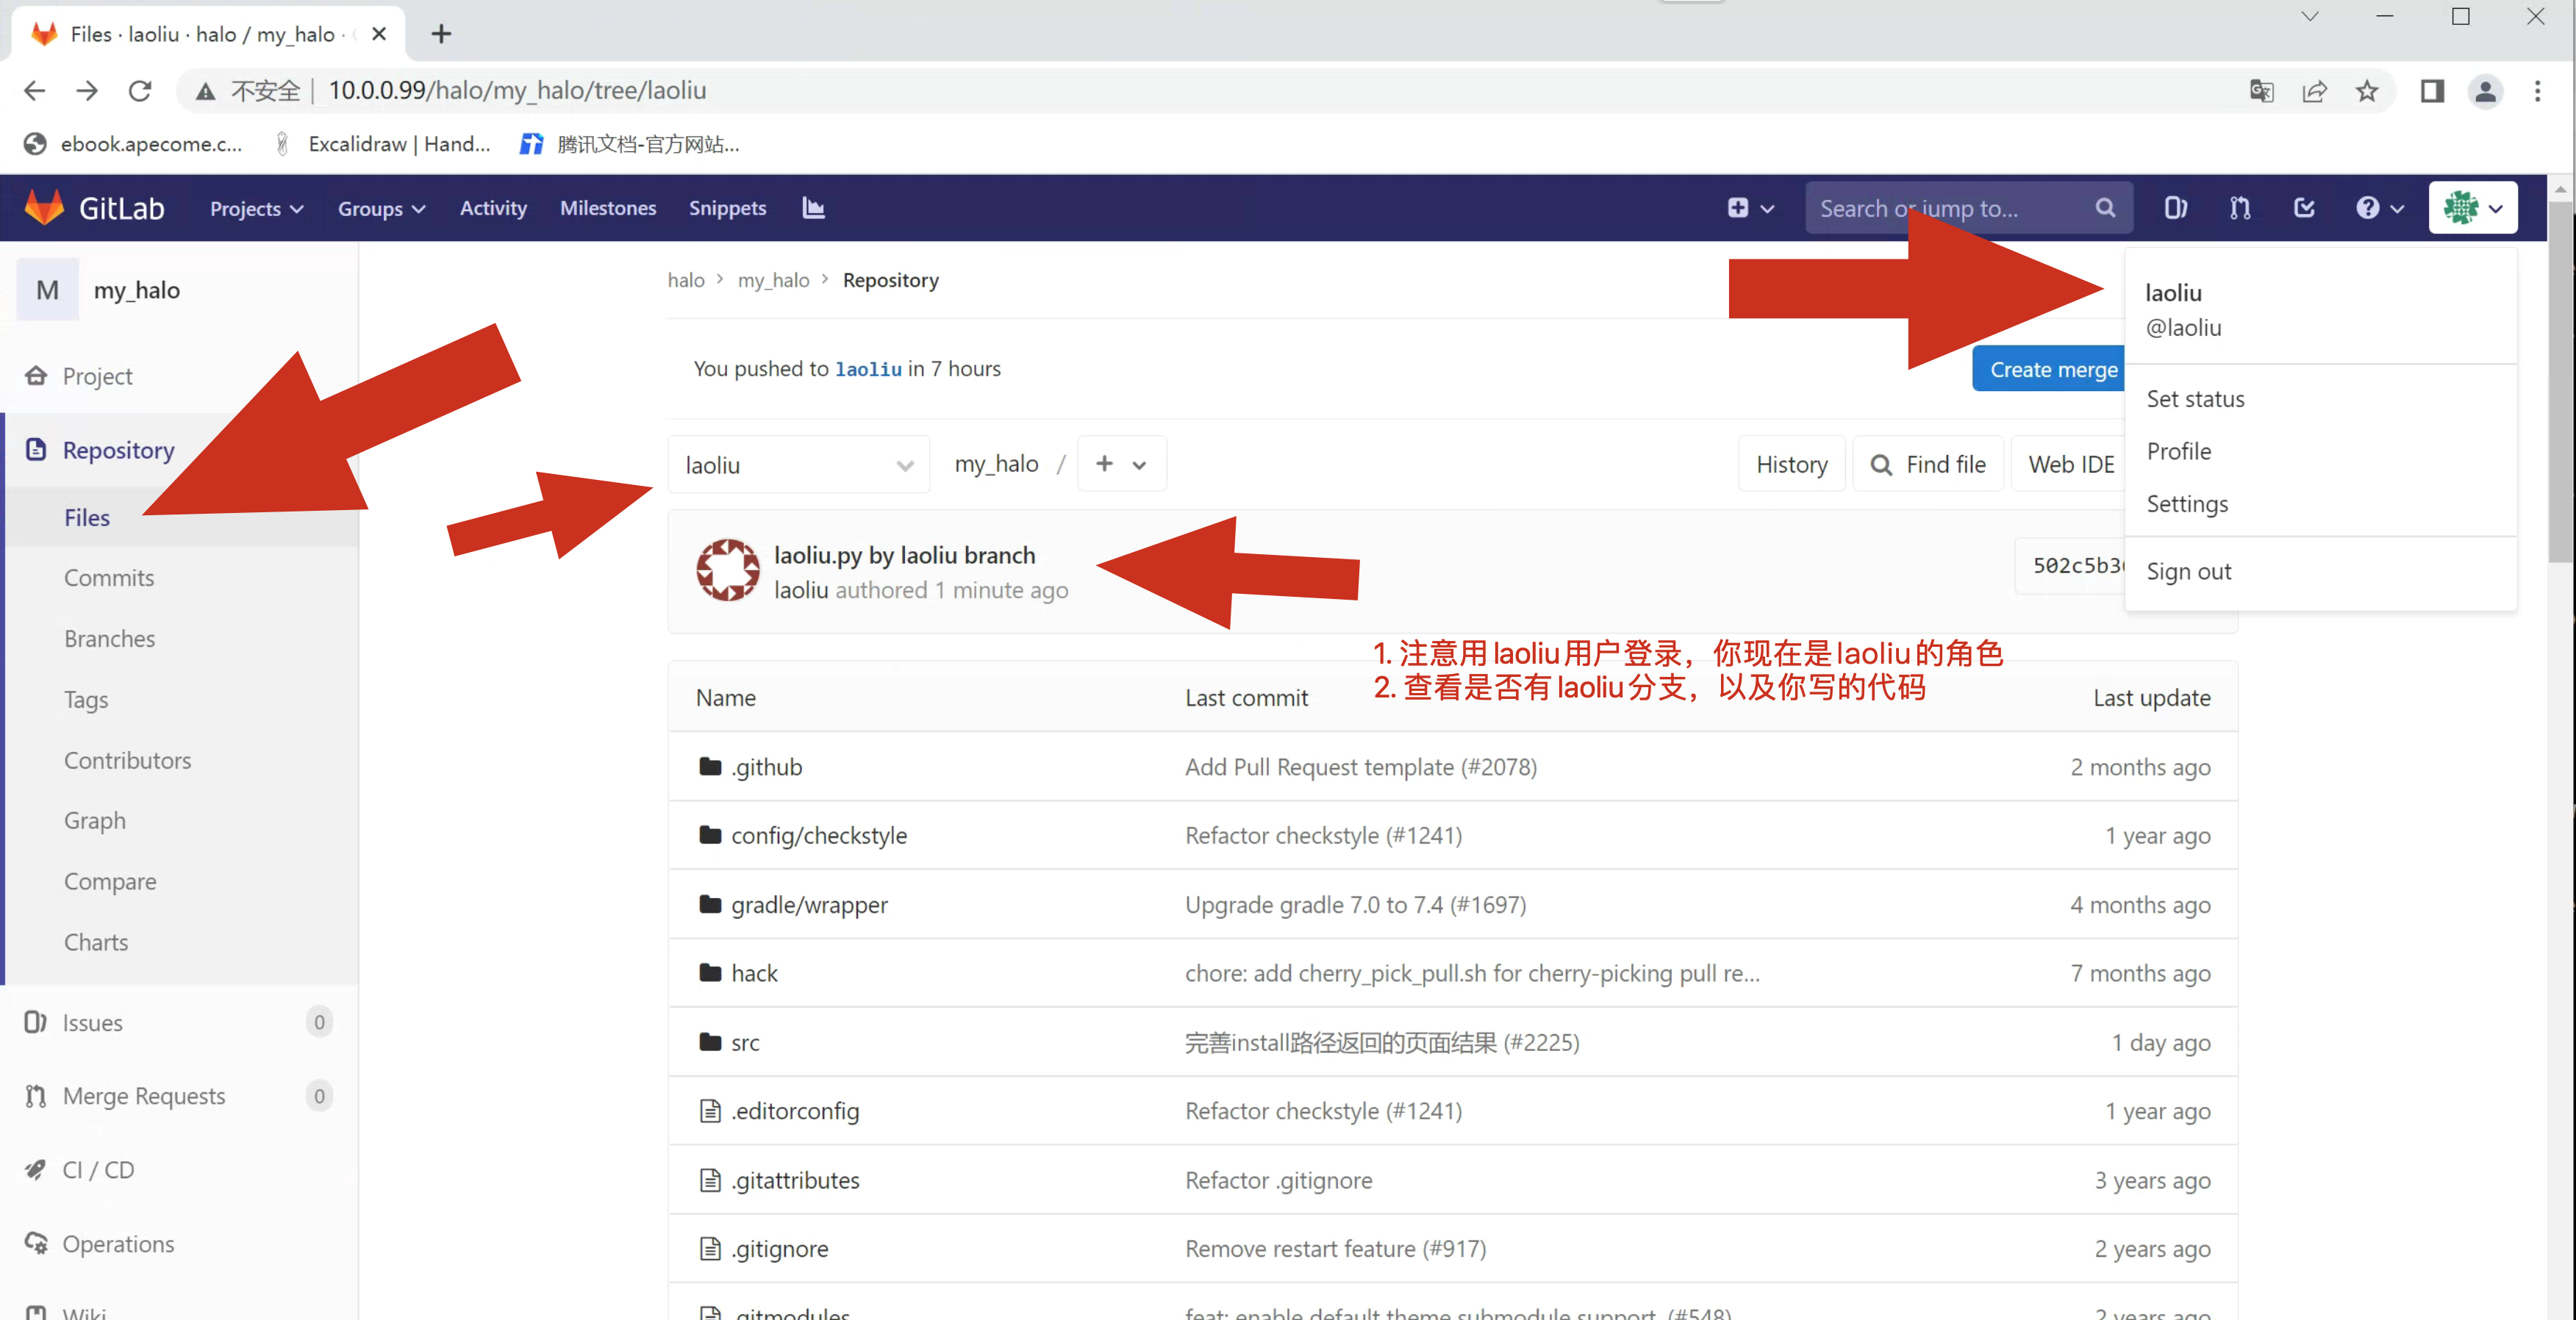2576x1320 pixels.
Task: Open the src folder link
Action: coord(745,1043)
